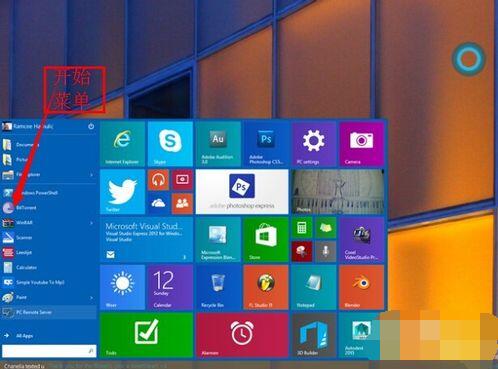Open the small green Calculator tile

coord(302,228)
